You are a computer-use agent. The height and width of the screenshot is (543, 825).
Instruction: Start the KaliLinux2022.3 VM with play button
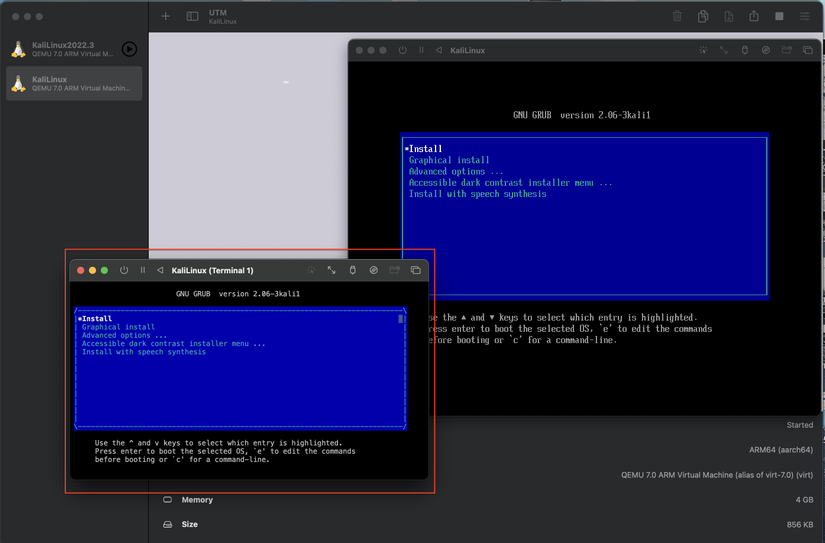pyautogui.click(x=129, y=49)
